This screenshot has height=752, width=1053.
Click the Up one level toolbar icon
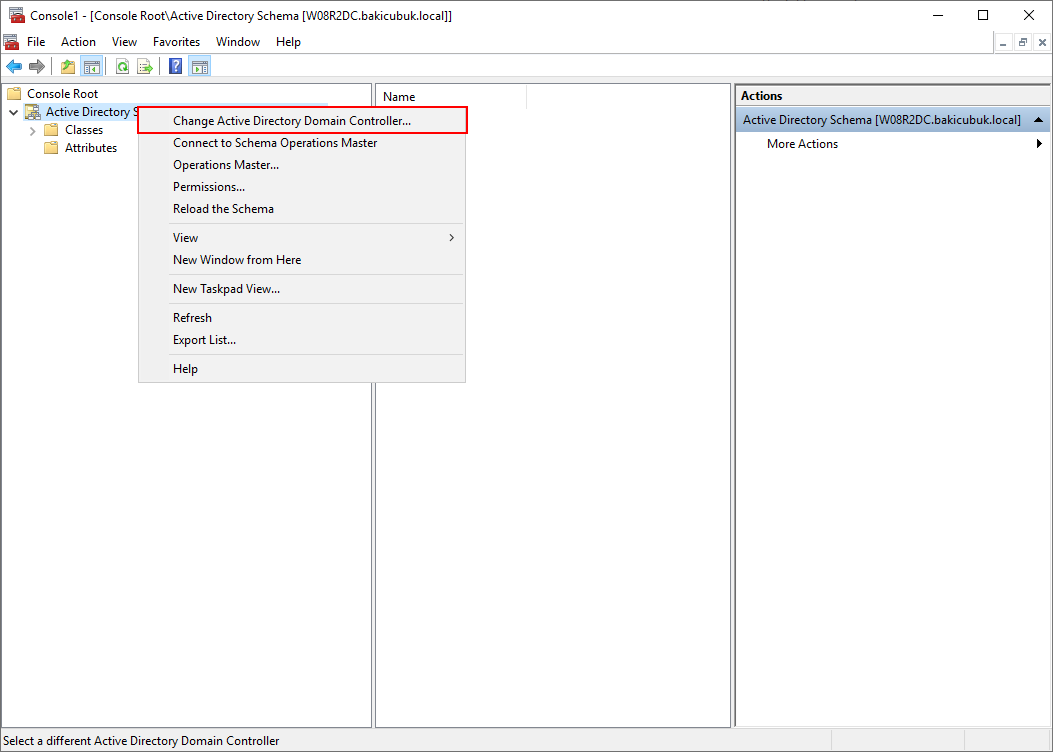[x=68, y=66]
